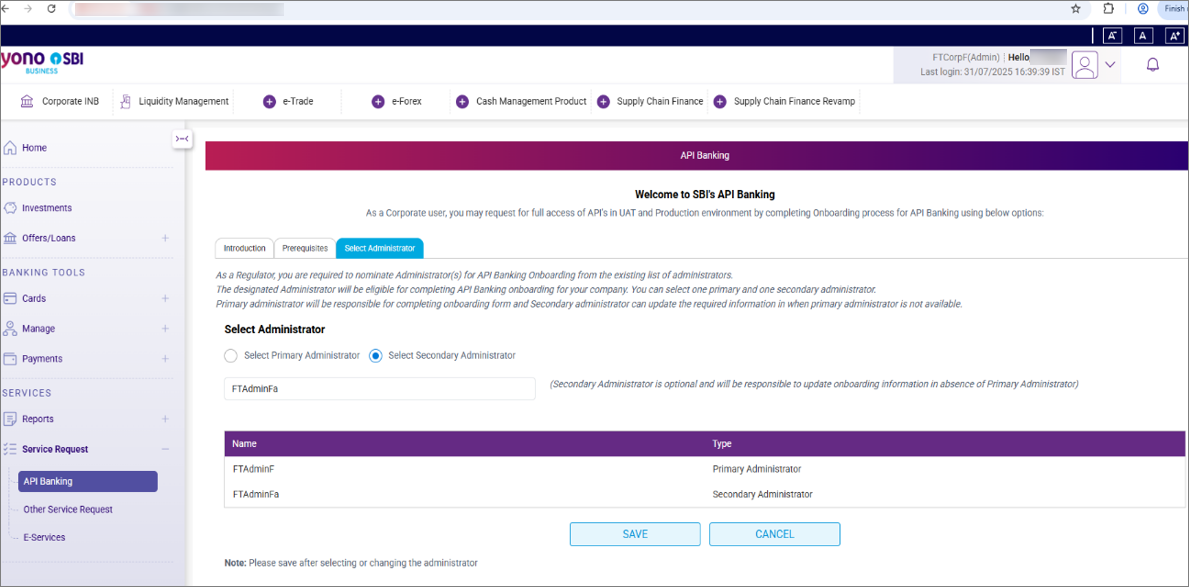The height and width of the screenshot is (587, 1189).
Task: Open browser profile avatar icon
Action: (1143, 8)
